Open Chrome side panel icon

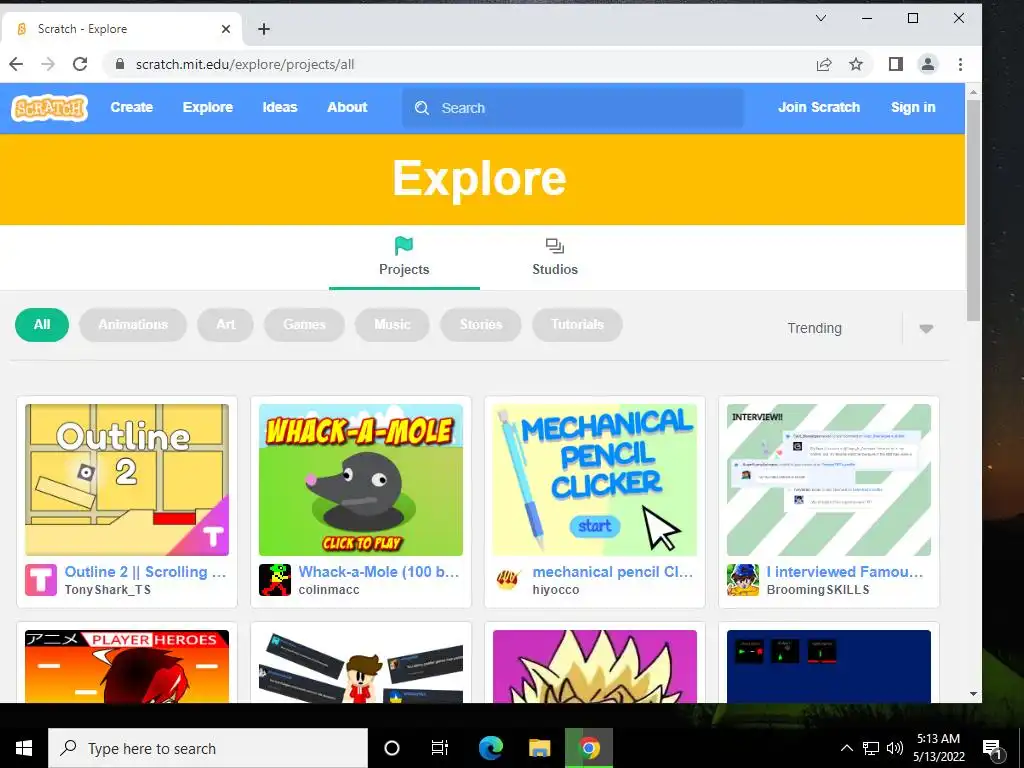point(895,64)
